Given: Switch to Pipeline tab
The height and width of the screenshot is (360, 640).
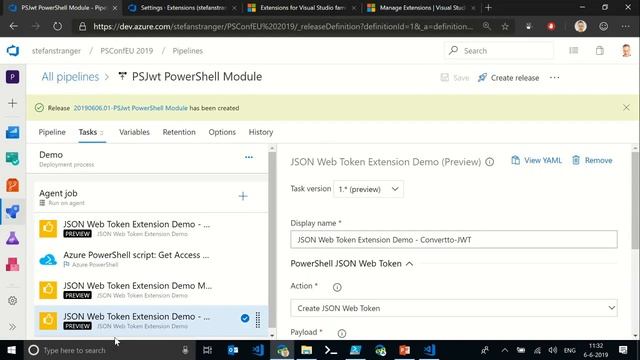Looking at the screenshot, I should [52, 132].
